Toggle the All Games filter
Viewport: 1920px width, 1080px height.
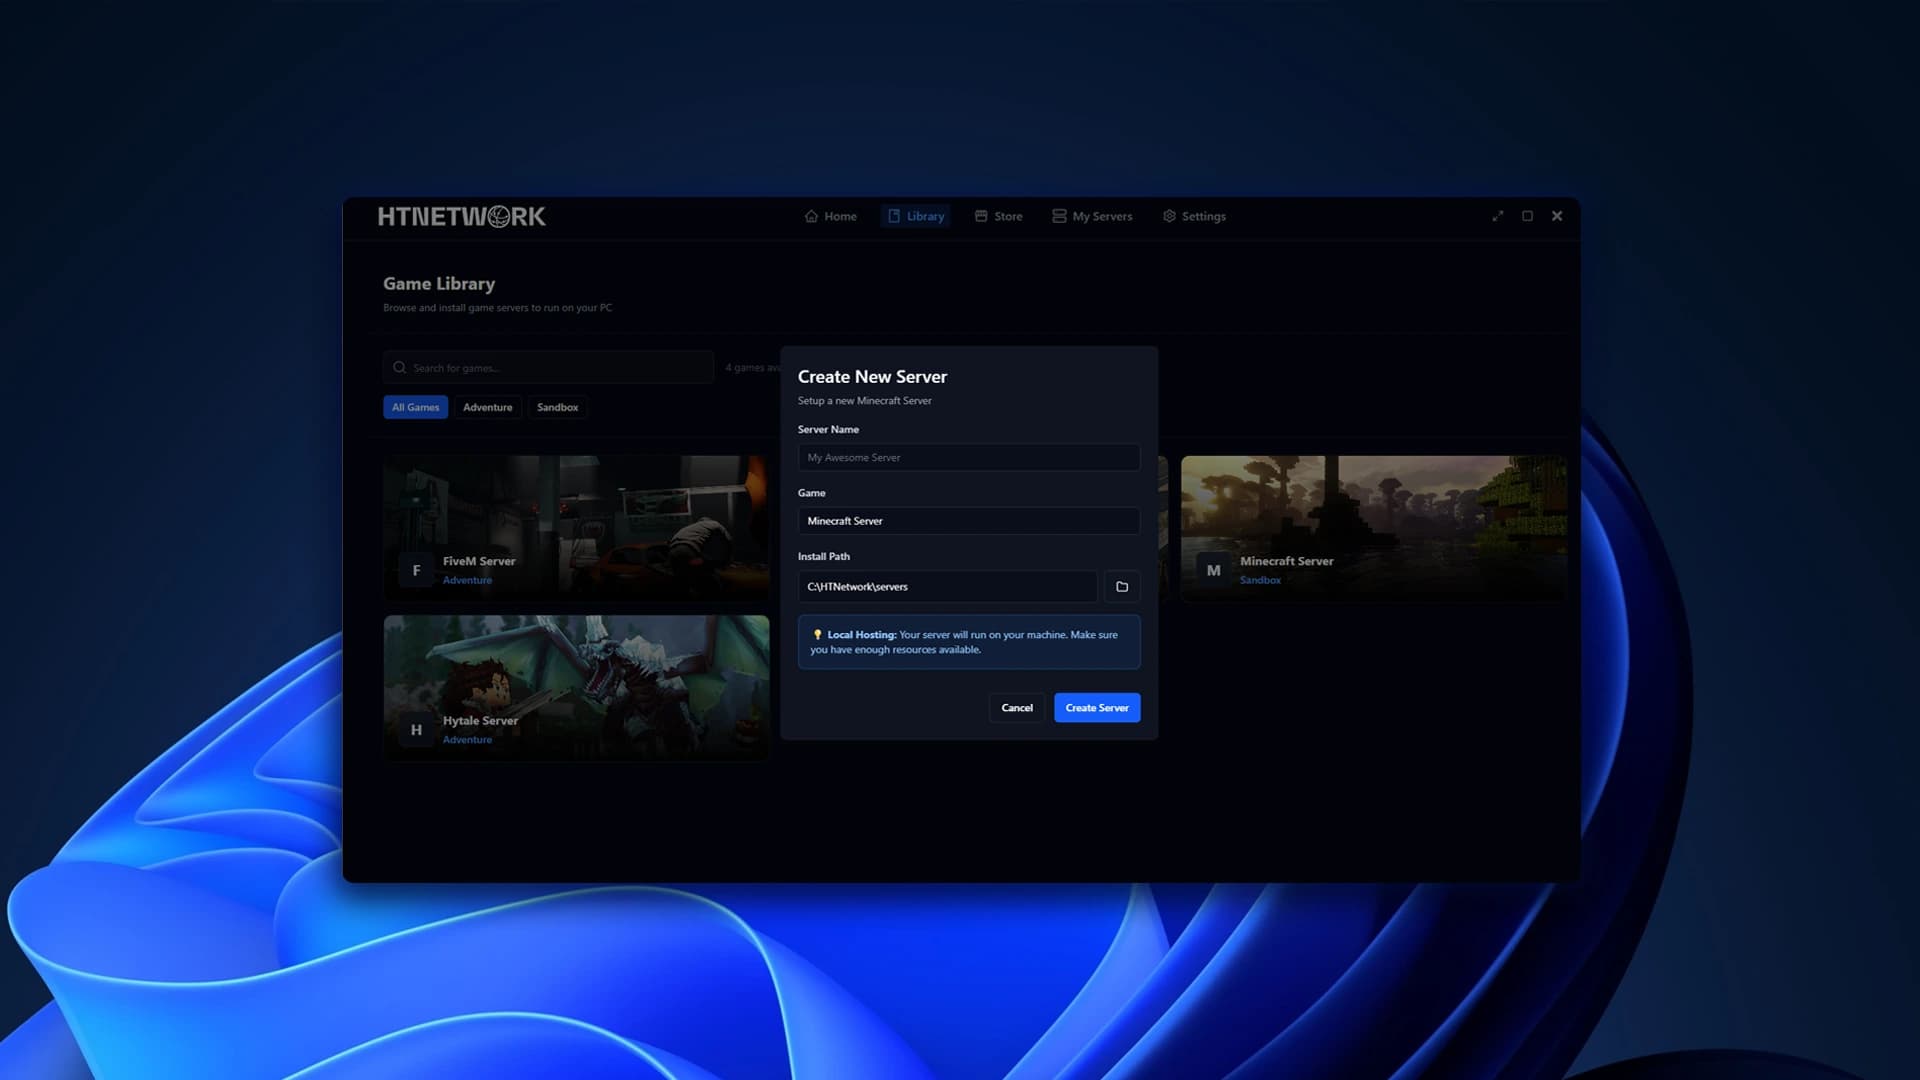pos(415,407)
